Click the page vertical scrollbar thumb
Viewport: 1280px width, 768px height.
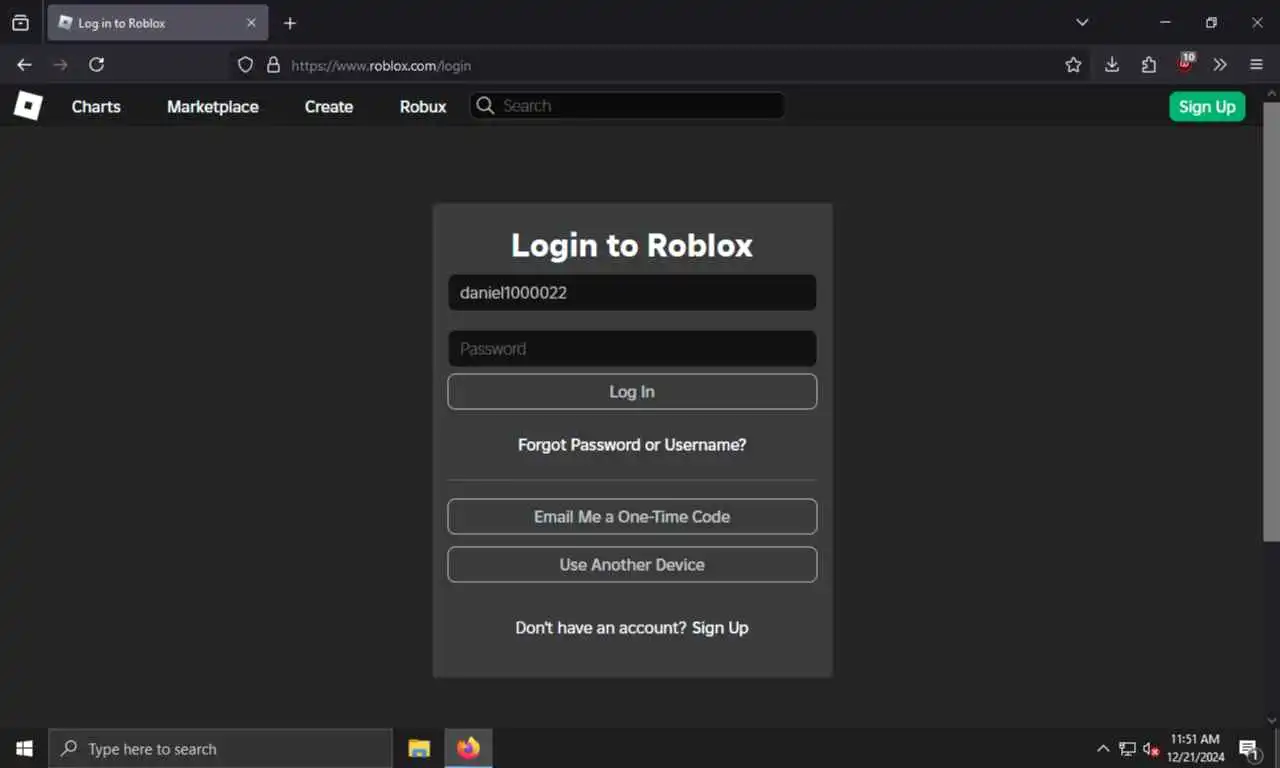coord(1272,320)
